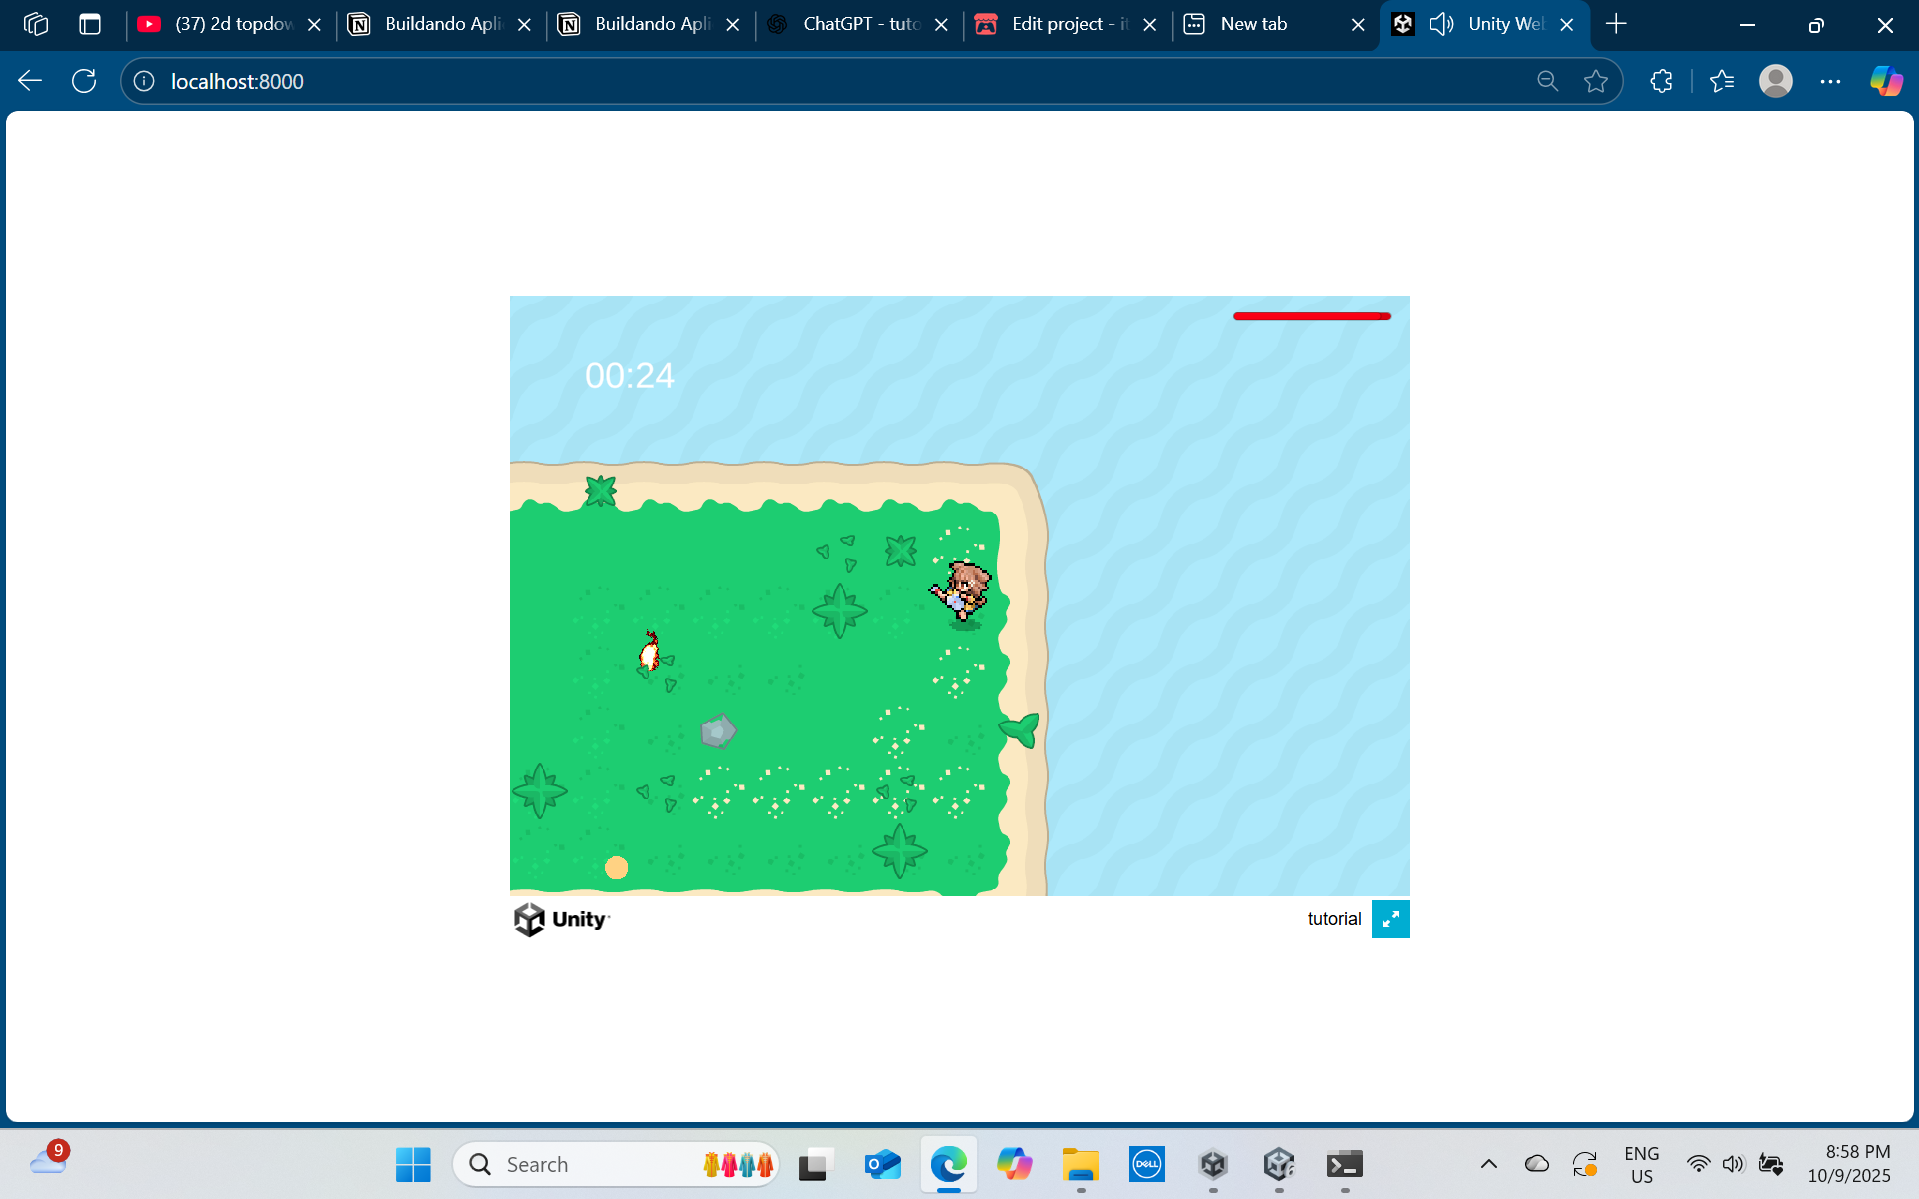Click the gray rock on the grass

[718, 731]
